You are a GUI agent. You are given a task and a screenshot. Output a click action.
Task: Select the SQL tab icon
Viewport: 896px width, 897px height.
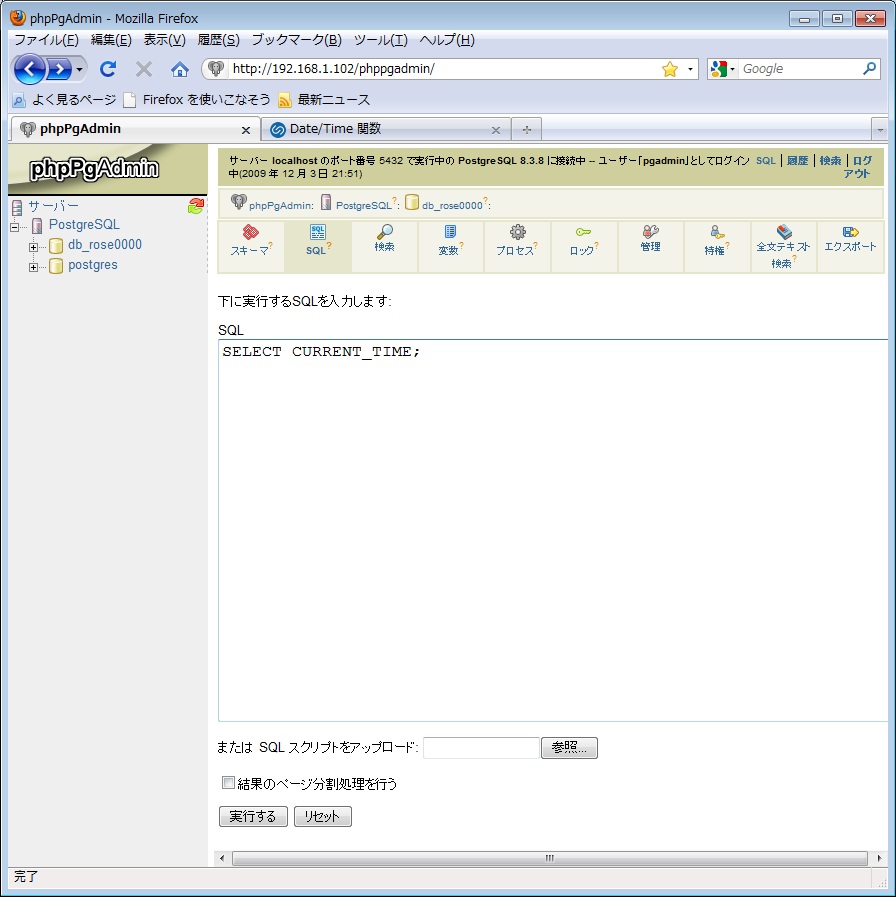coord(318,232)
